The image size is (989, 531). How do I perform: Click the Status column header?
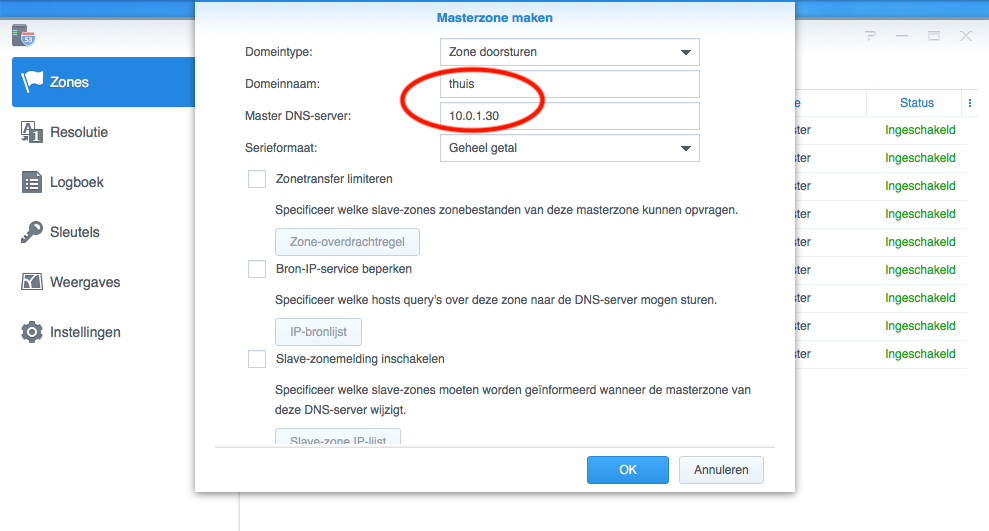coord(916,103)
